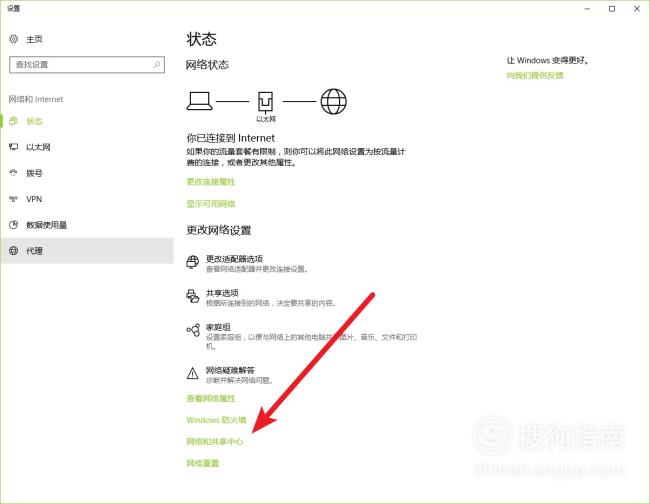This screenshot has height=504, width=650.
Task: Open the 显示可用网络 link
Action: 211,204
